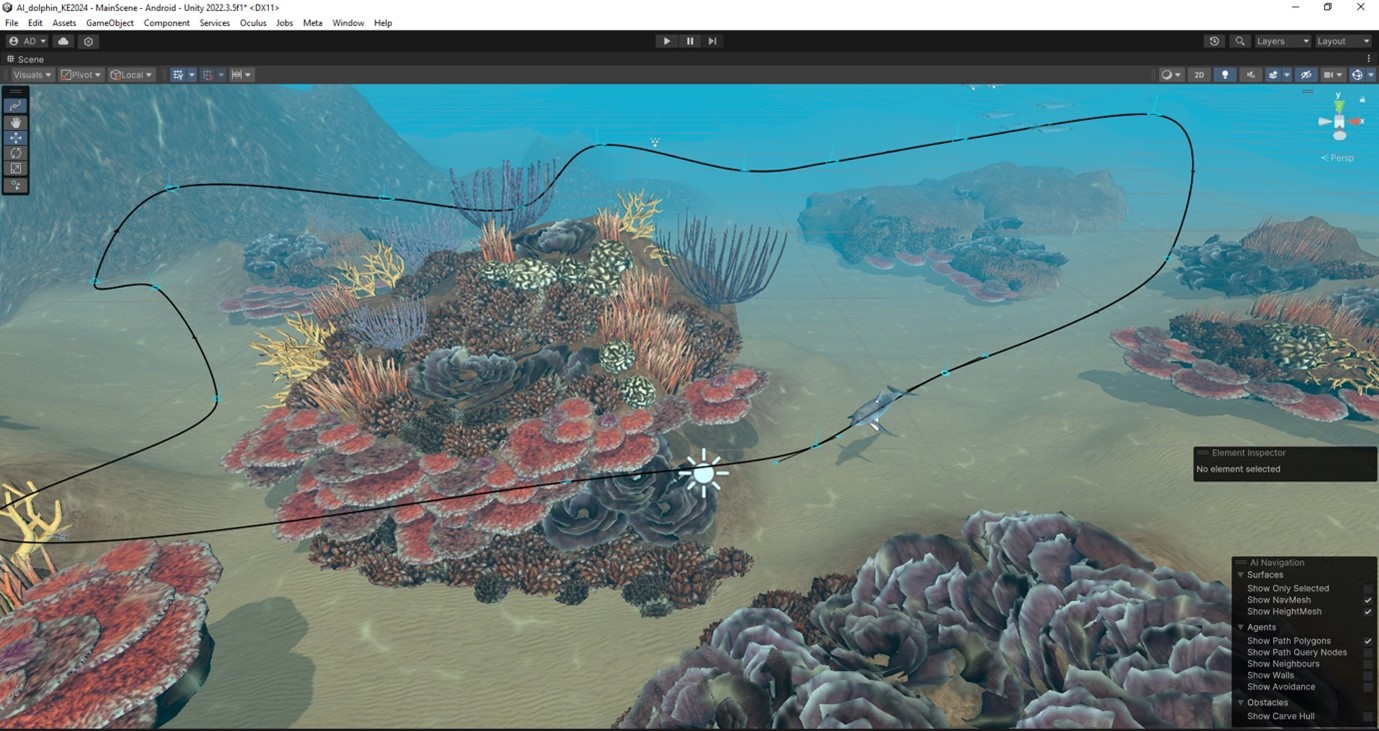Collapse the Surfaces section
The image size is (1379, 731).
[1241, 575]
